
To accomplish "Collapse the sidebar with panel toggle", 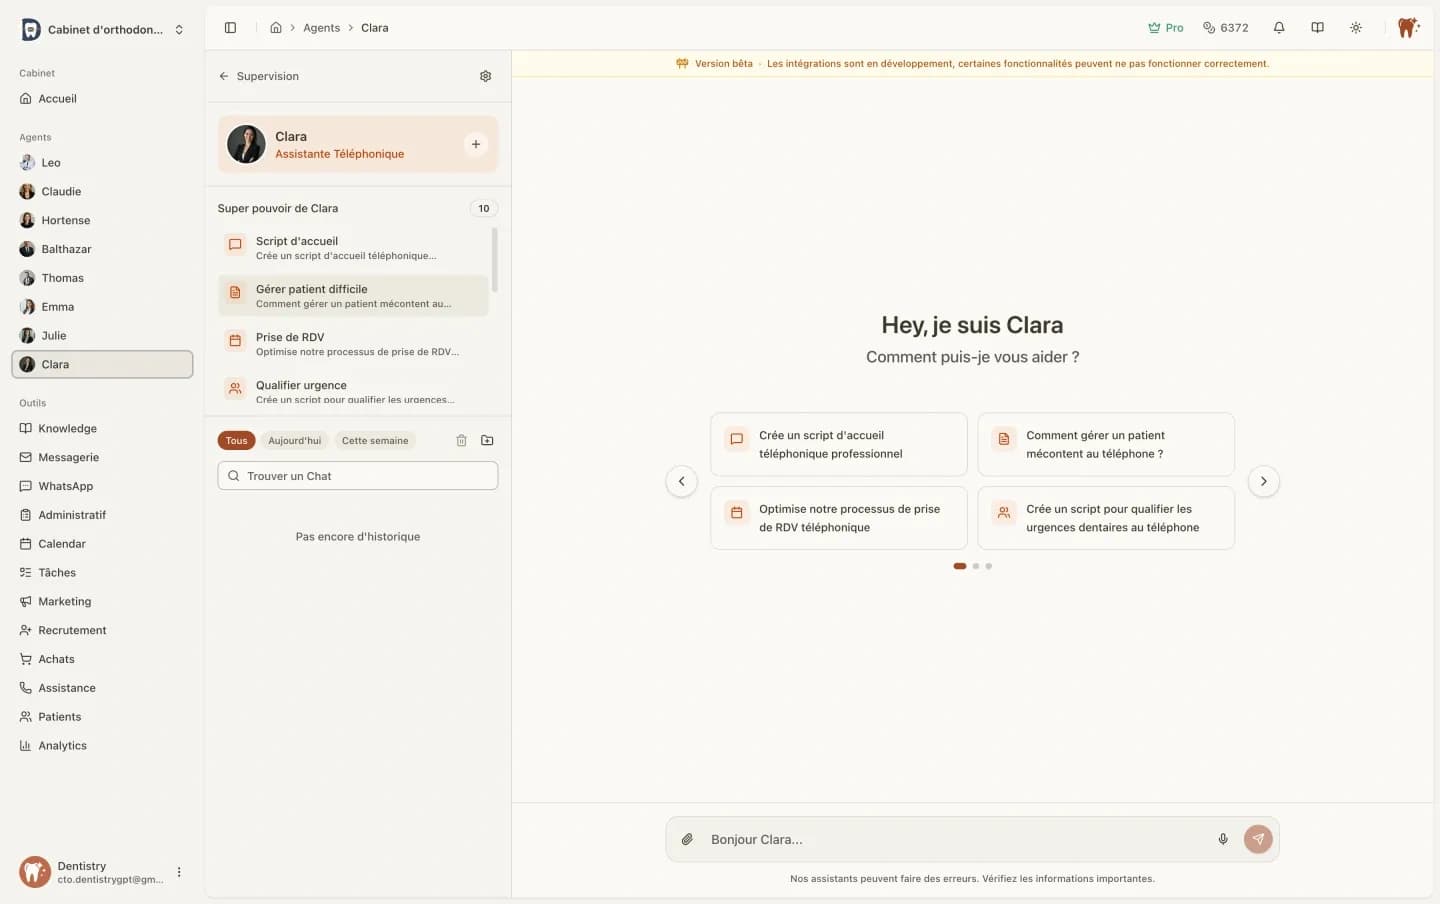I will click(x=230, y=28).
